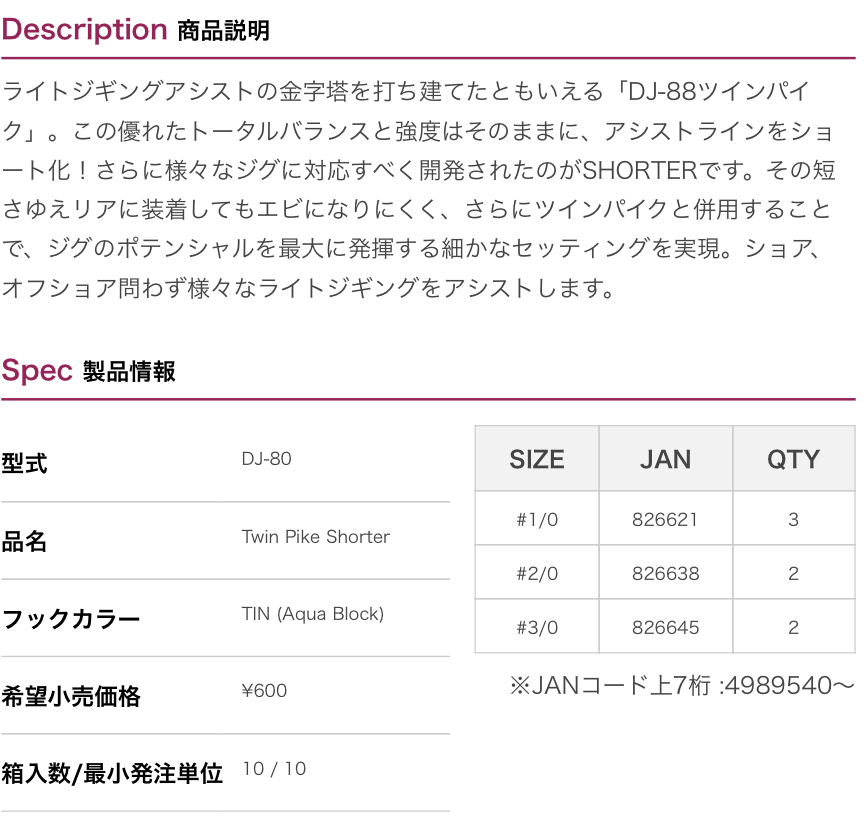Click JAN code 826638
The width and height of the screenshot is (867, 823).
click(x=665, y=574)
